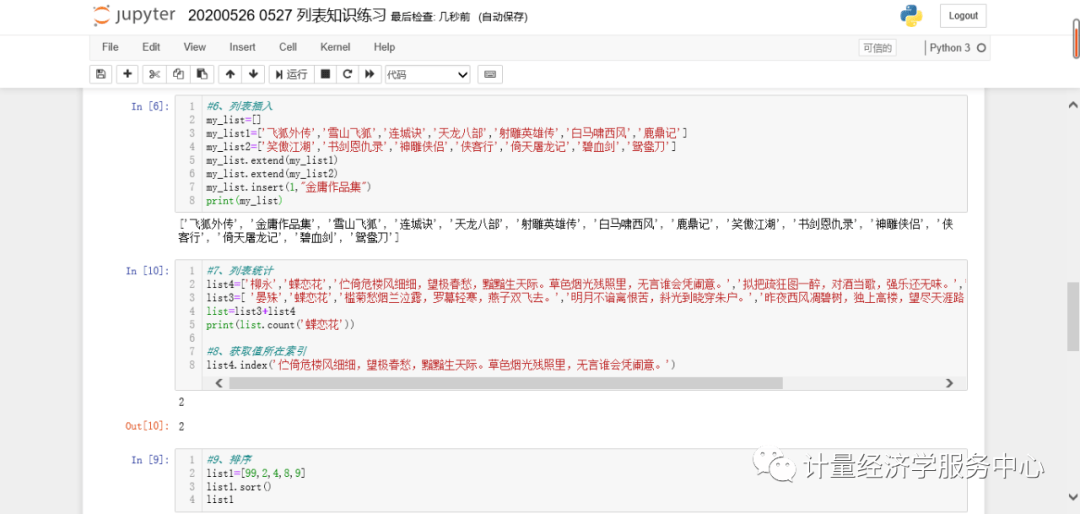Click horizontal scrollbar right arrow in cell 10
Screen dimensions: 1080x514
click(x=949, y=383)
